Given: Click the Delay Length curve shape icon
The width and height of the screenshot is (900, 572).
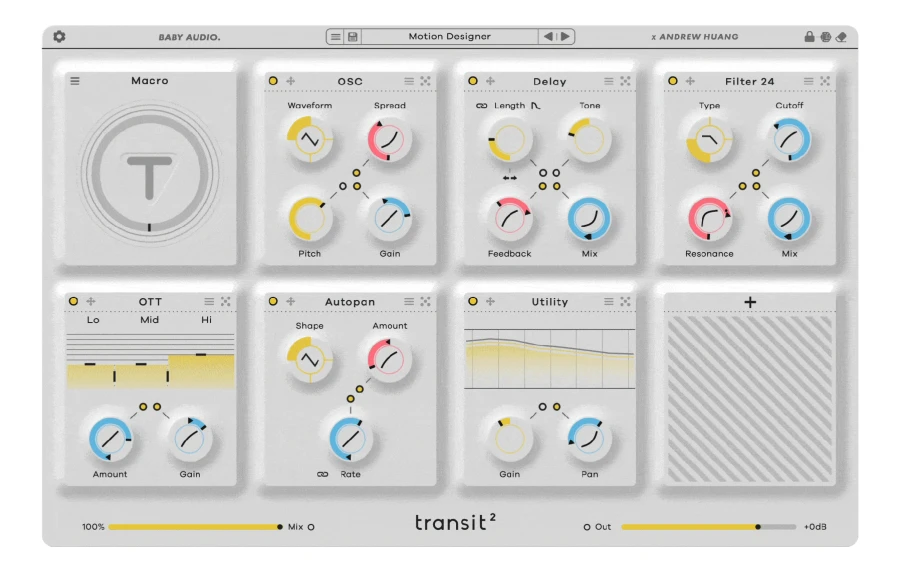Looking at the screenshot, I should coord(536,106).
